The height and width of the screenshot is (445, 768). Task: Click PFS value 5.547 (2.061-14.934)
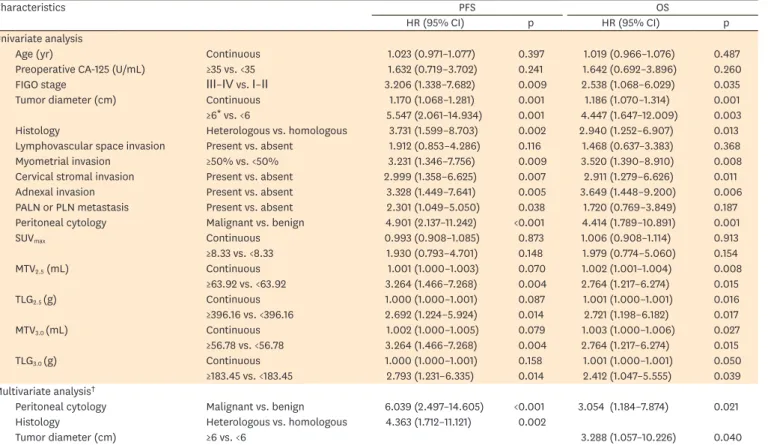[433, 116]
